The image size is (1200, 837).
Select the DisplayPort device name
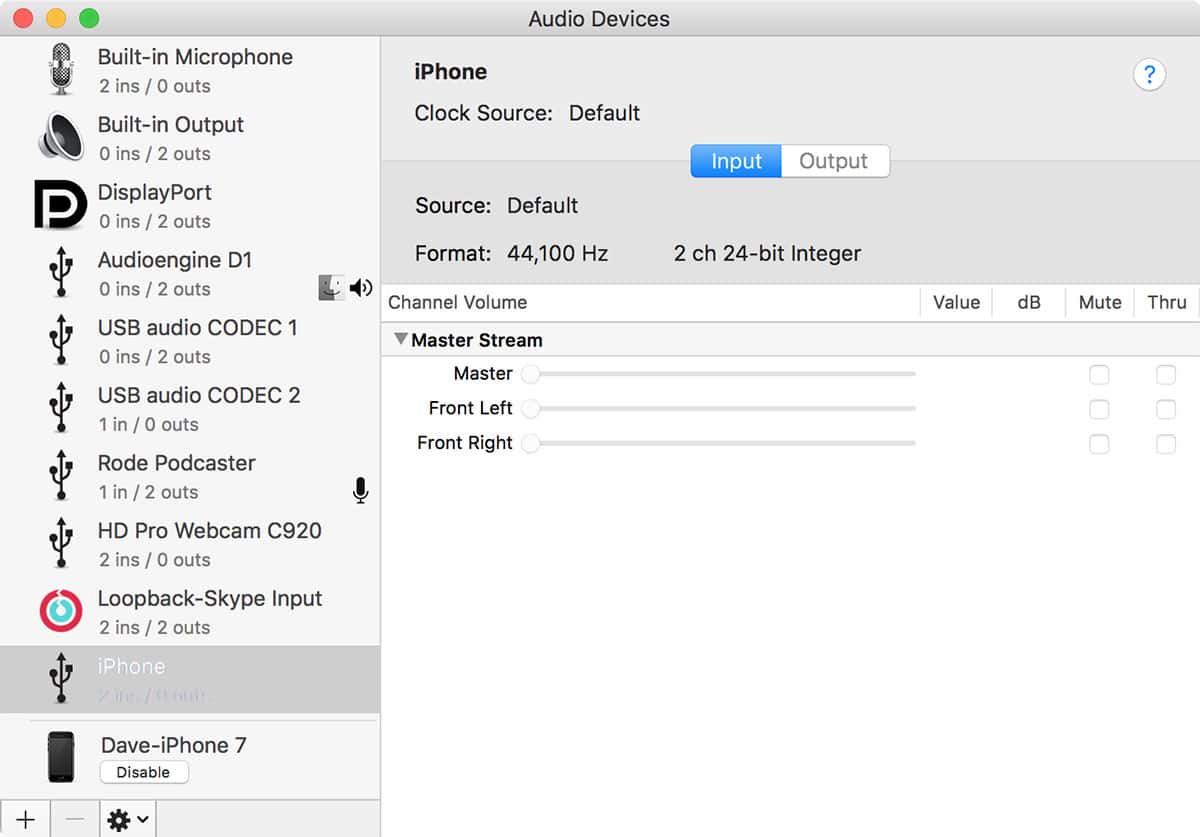coord(155,192)
